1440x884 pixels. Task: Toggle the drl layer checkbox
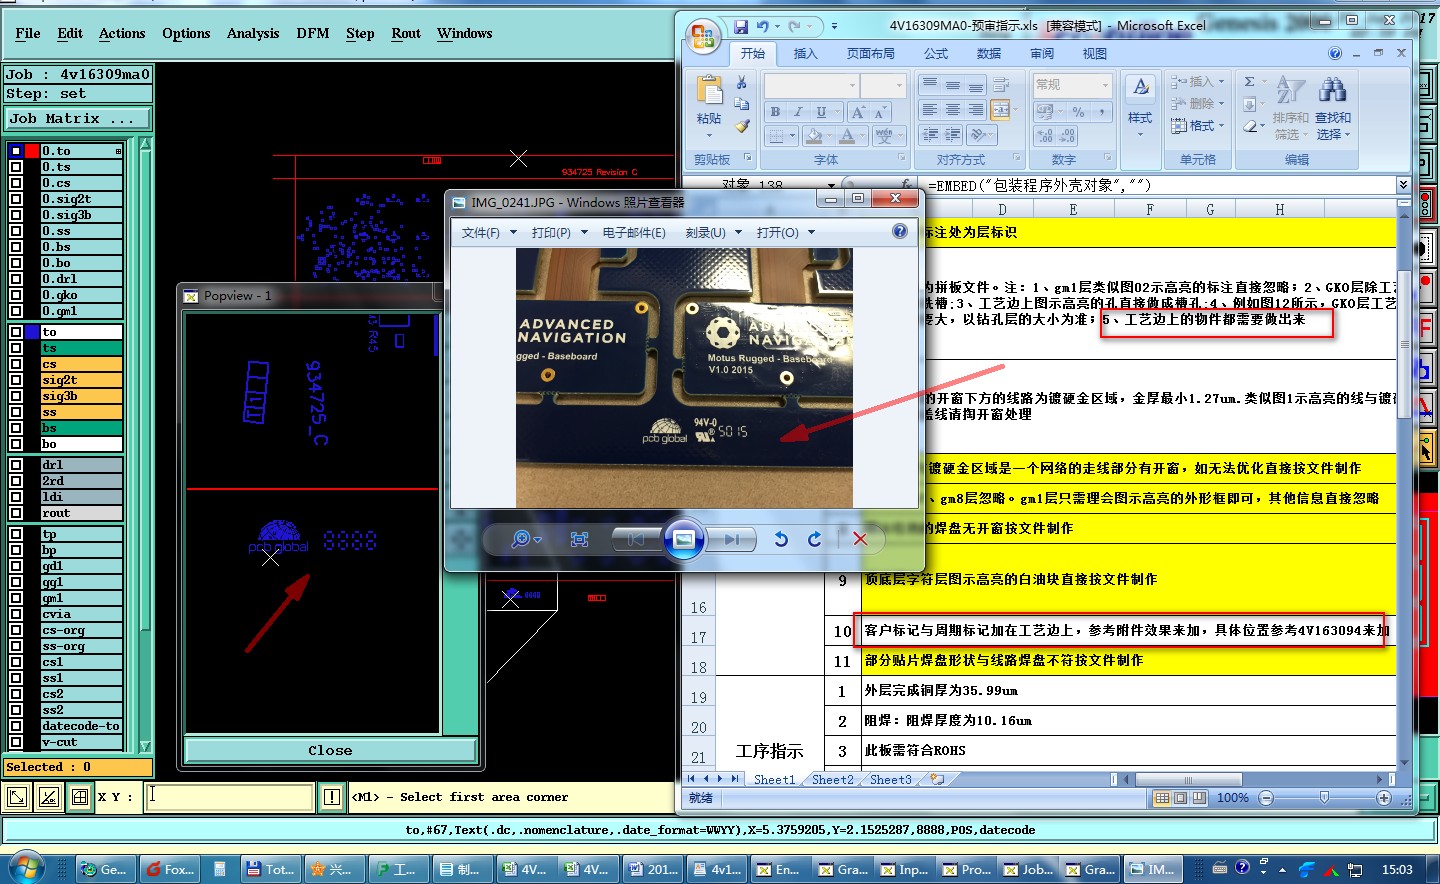(16, 465)
